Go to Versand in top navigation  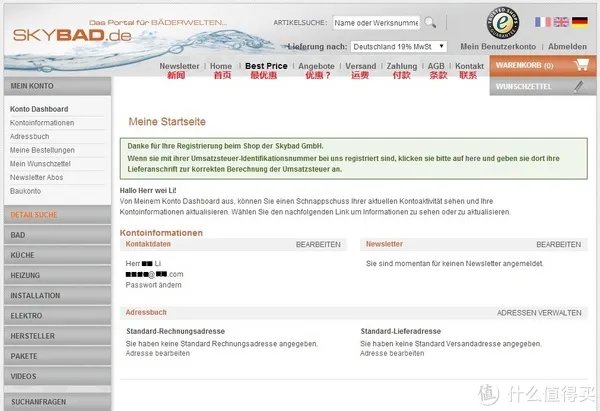pos(360,66)
